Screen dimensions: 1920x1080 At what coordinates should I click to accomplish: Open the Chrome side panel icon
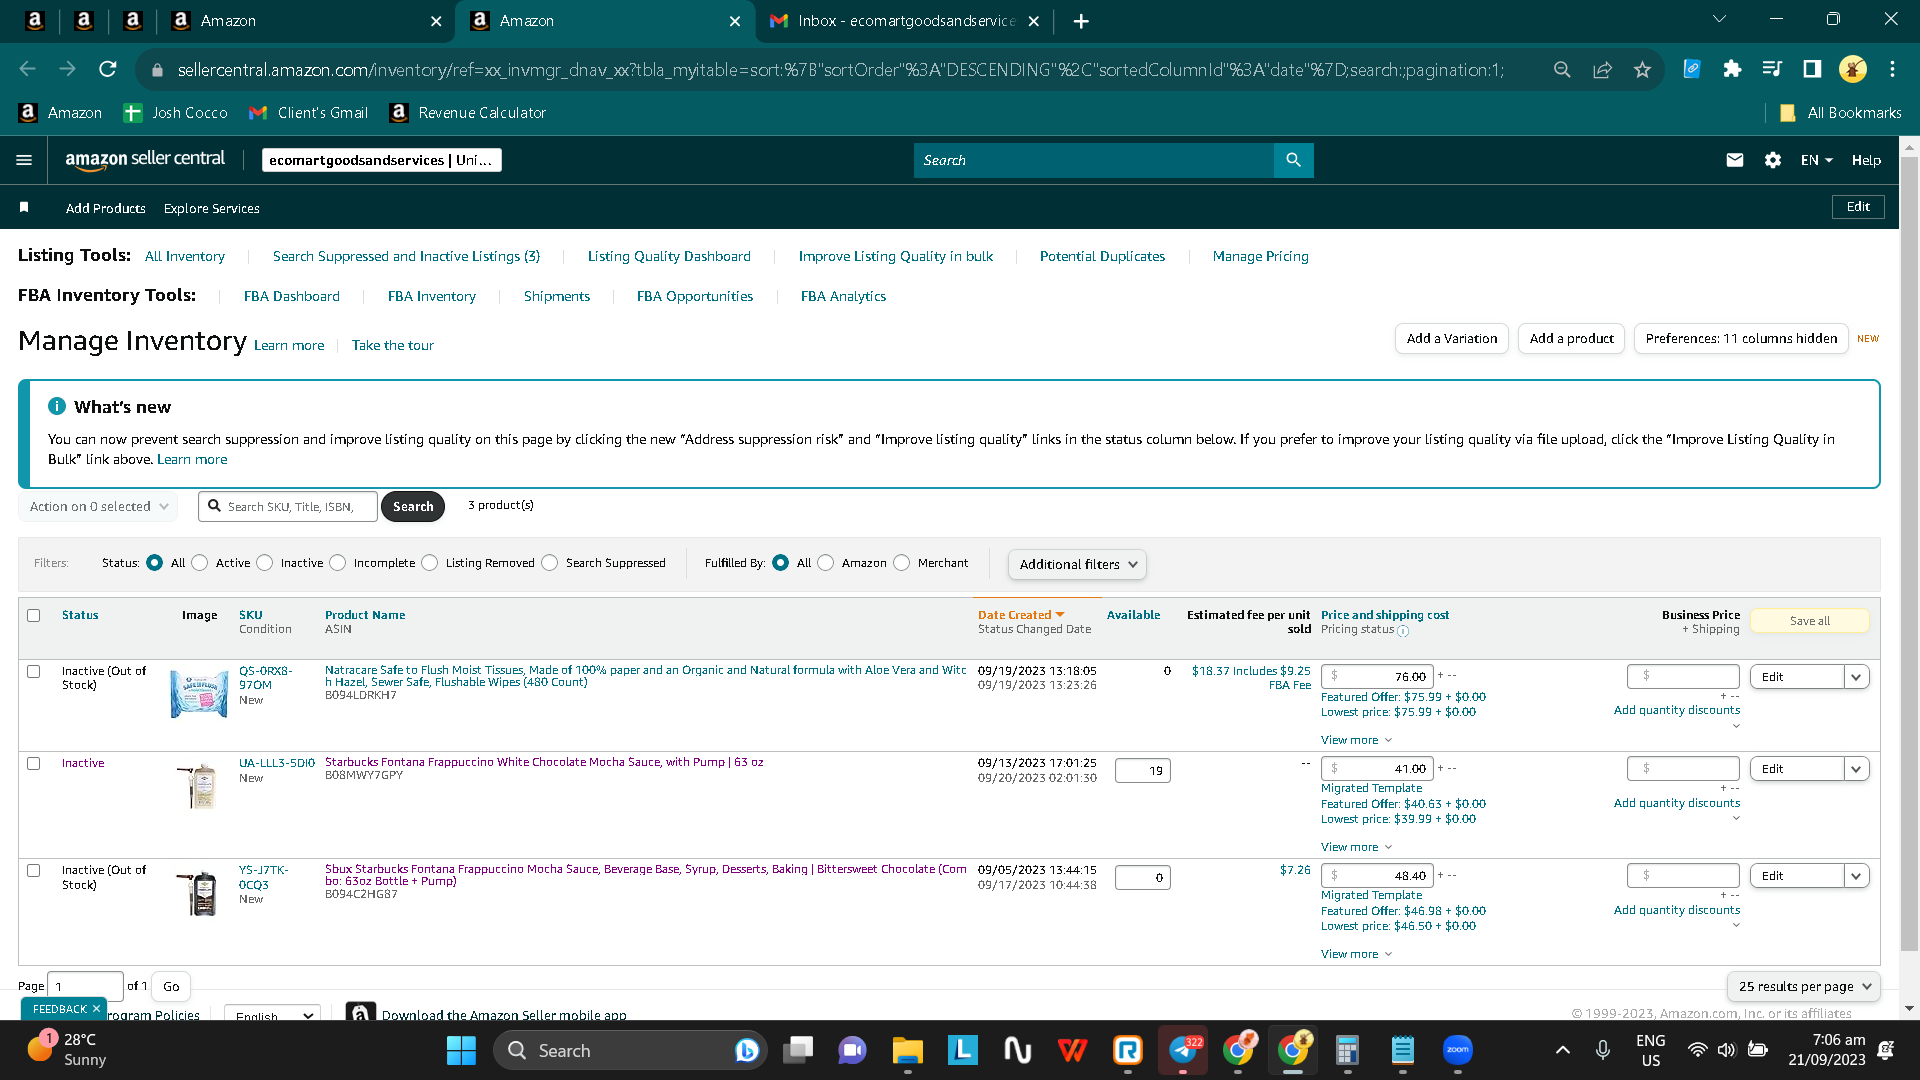click(1812, 69)
